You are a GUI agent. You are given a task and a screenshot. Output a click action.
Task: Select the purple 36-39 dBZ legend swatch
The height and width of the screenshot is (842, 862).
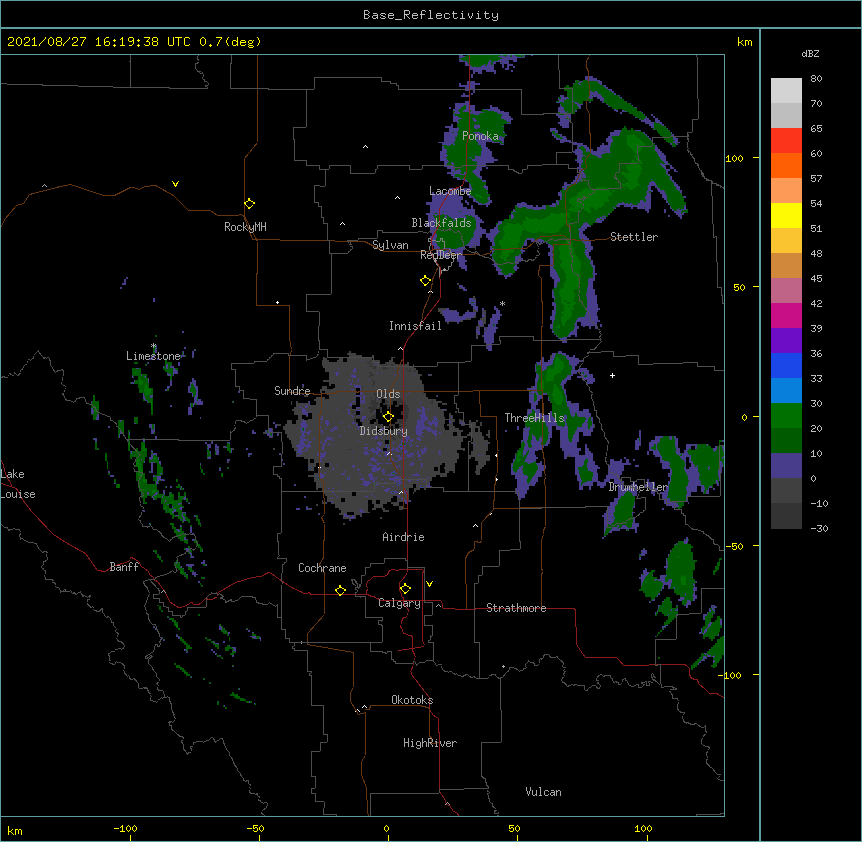click(x=786, y=341)
